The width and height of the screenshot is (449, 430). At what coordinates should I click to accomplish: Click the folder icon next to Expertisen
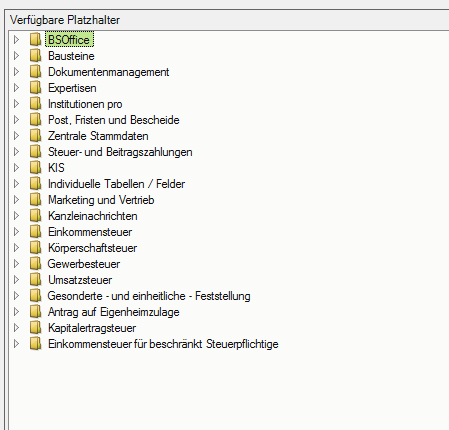35,88
